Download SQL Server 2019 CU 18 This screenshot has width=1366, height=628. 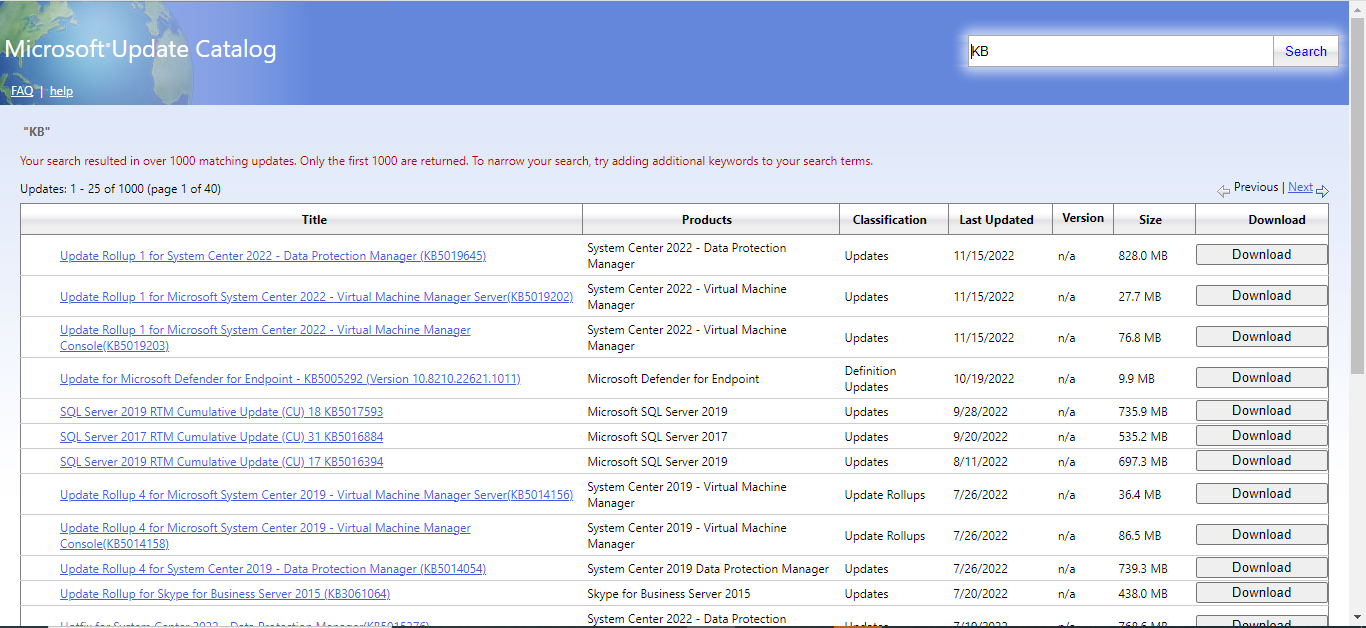(x=1262, y=411)
